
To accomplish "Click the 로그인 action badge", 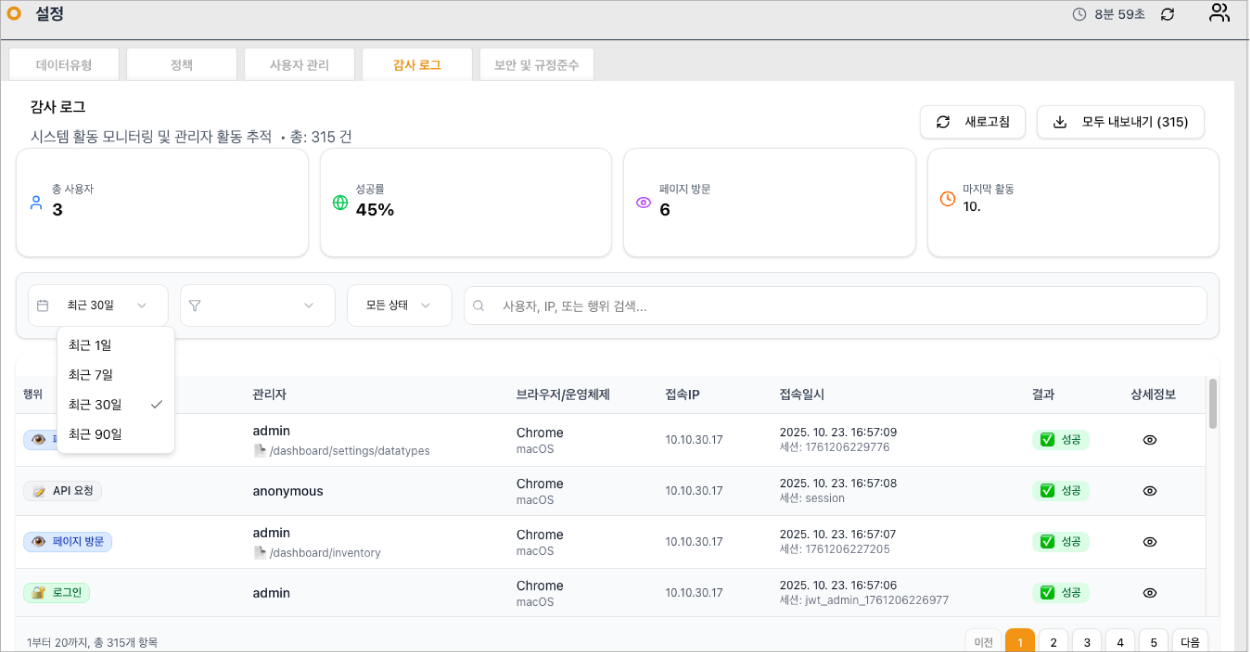I will tap(57, 593).
